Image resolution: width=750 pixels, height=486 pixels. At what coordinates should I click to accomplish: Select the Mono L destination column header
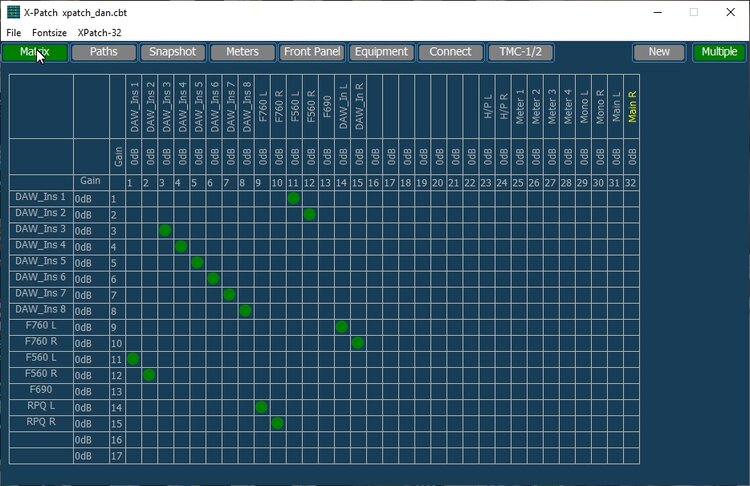(584, 107)
